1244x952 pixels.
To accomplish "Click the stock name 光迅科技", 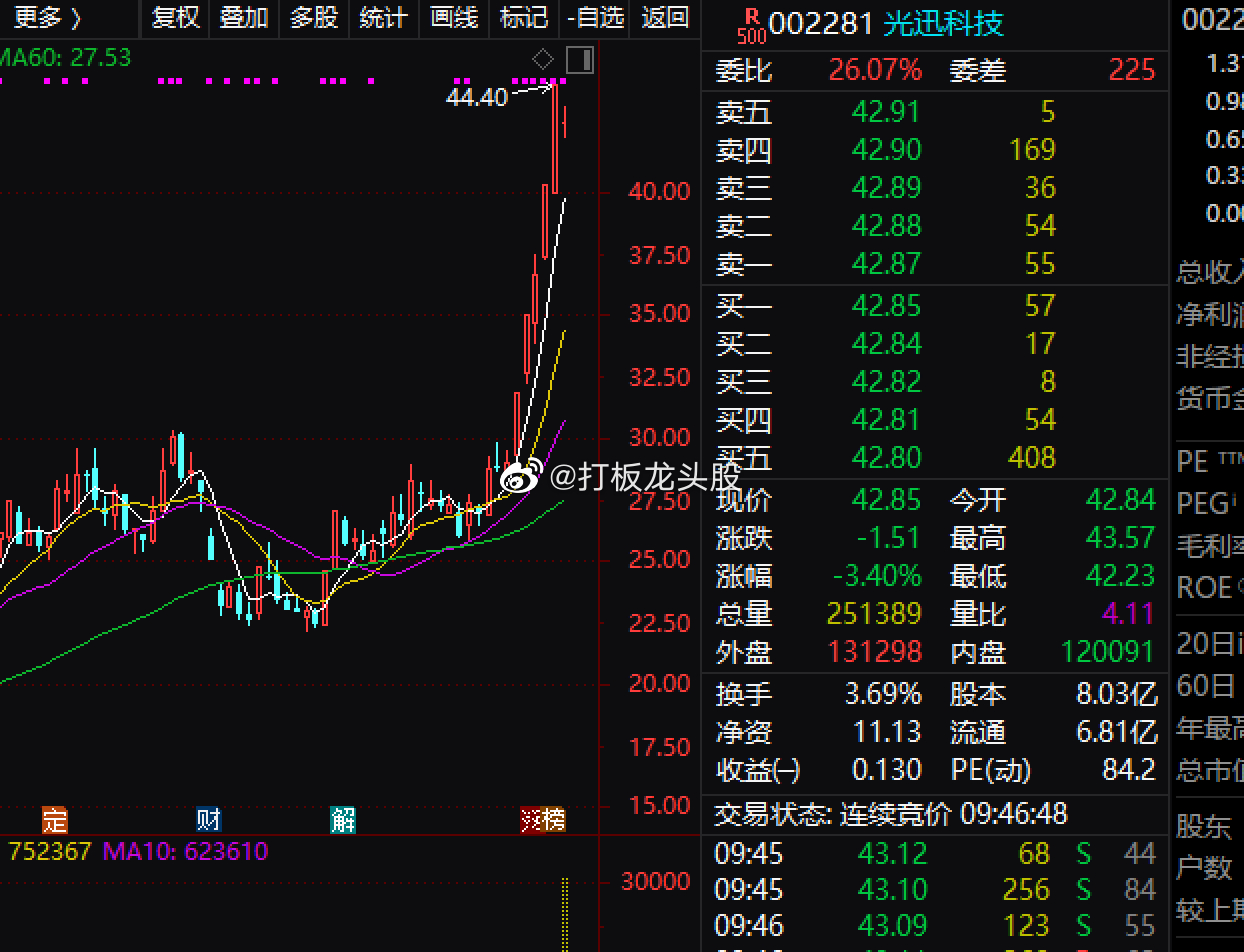I will pos(943,24).
